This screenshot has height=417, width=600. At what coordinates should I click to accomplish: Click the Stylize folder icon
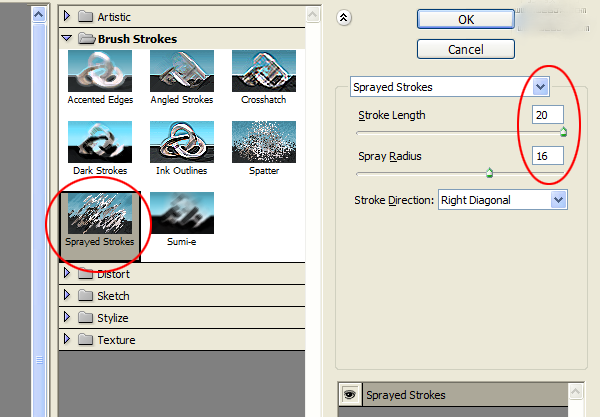point(85,317)
